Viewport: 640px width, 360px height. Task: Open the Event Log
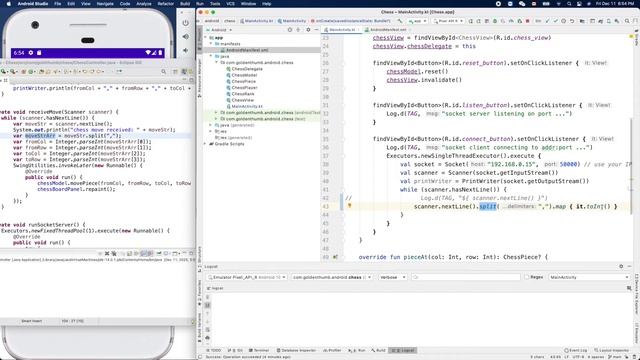point(576,350)
